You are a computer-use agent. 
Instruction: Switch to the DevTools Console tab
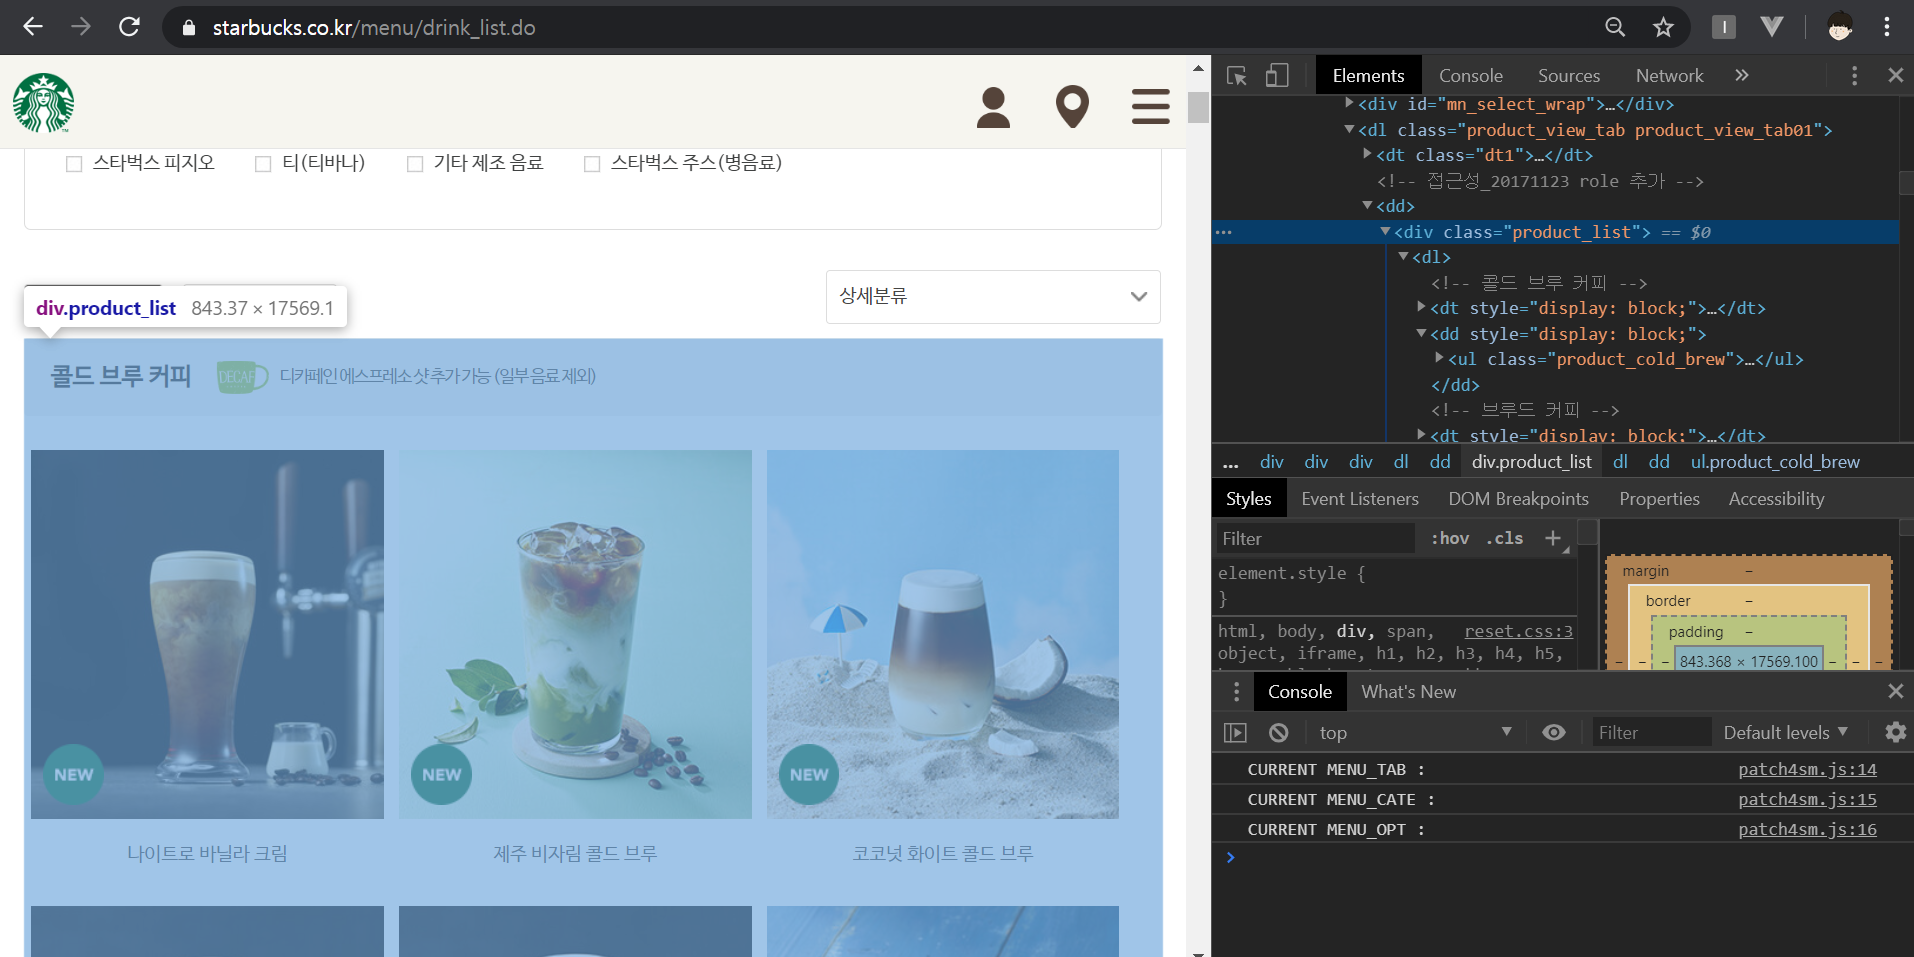coord(1471,76)
